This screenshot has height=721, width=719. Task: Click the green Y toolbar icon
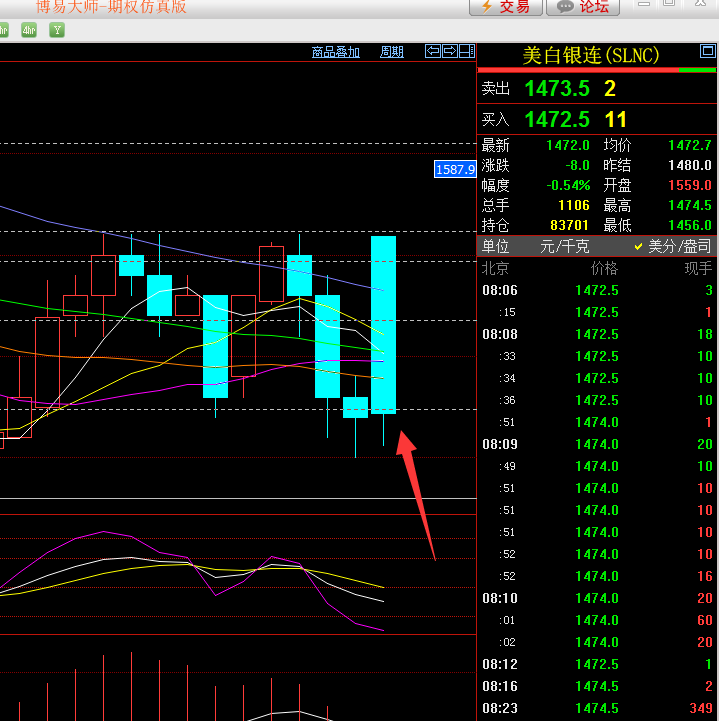[57, 30]
